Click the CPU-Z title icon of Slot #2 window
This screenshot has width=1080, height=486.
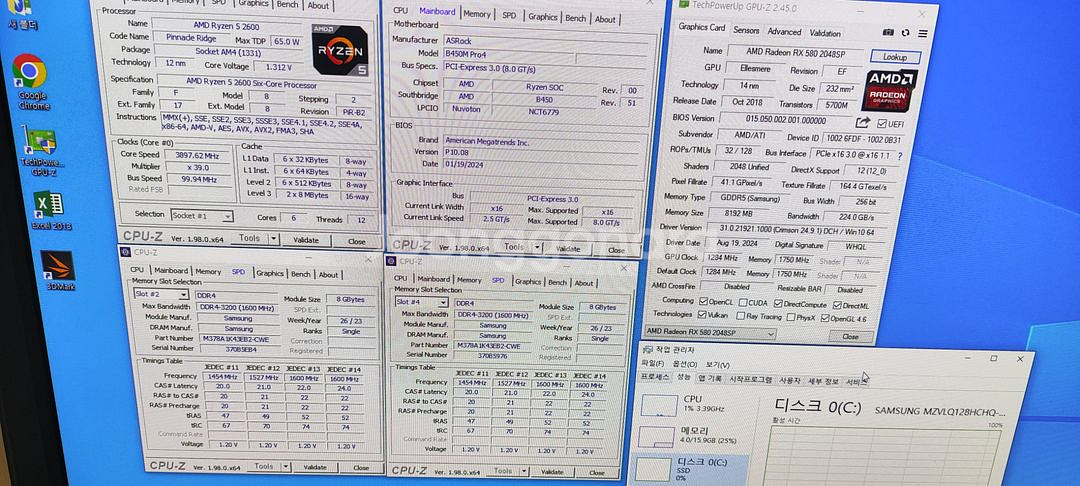pyautogui.click(x=125, y=252)
